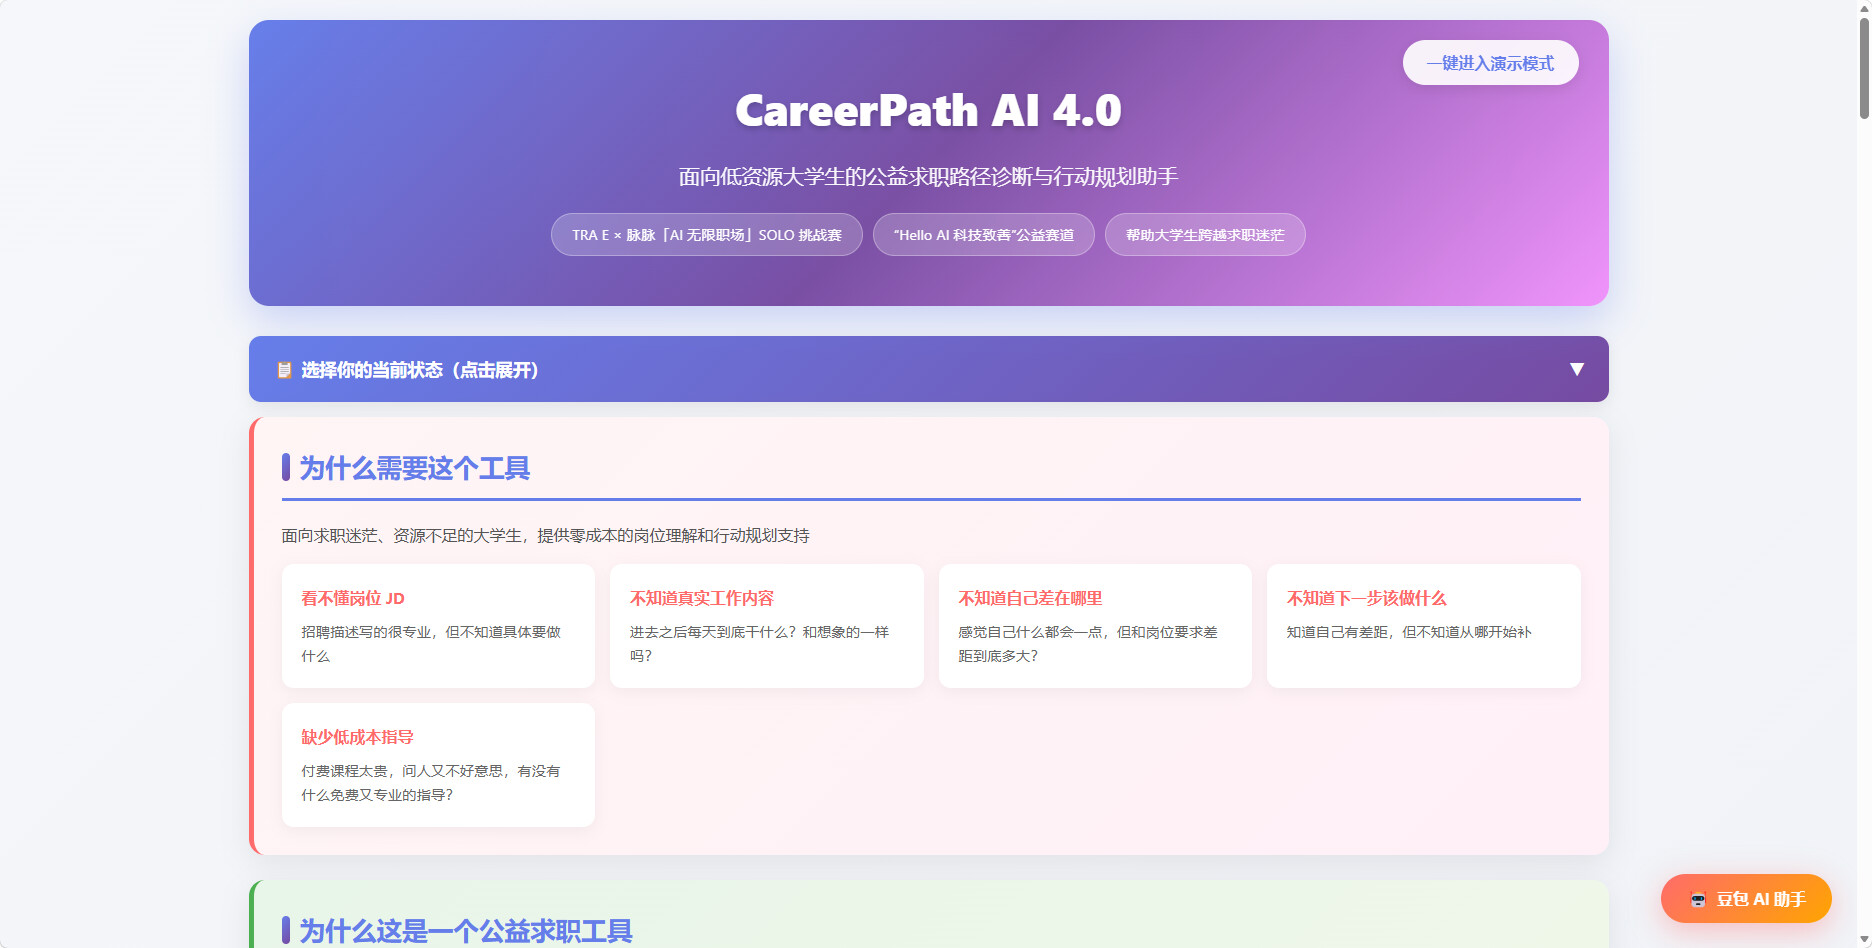Select the Hello AI 科技致善 公益赛道 tag

click(x=983, y=235)
